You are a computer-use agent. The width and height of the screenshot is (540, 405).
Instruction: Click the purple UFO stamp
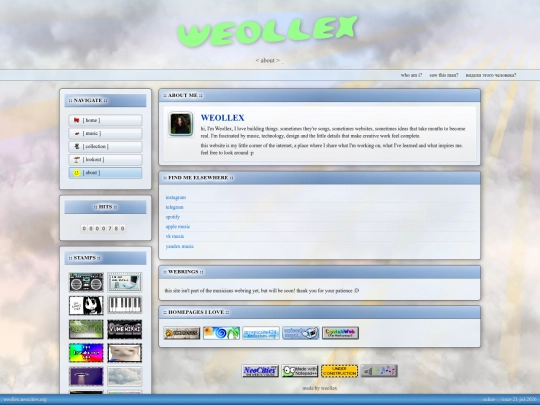pos(86,376)
